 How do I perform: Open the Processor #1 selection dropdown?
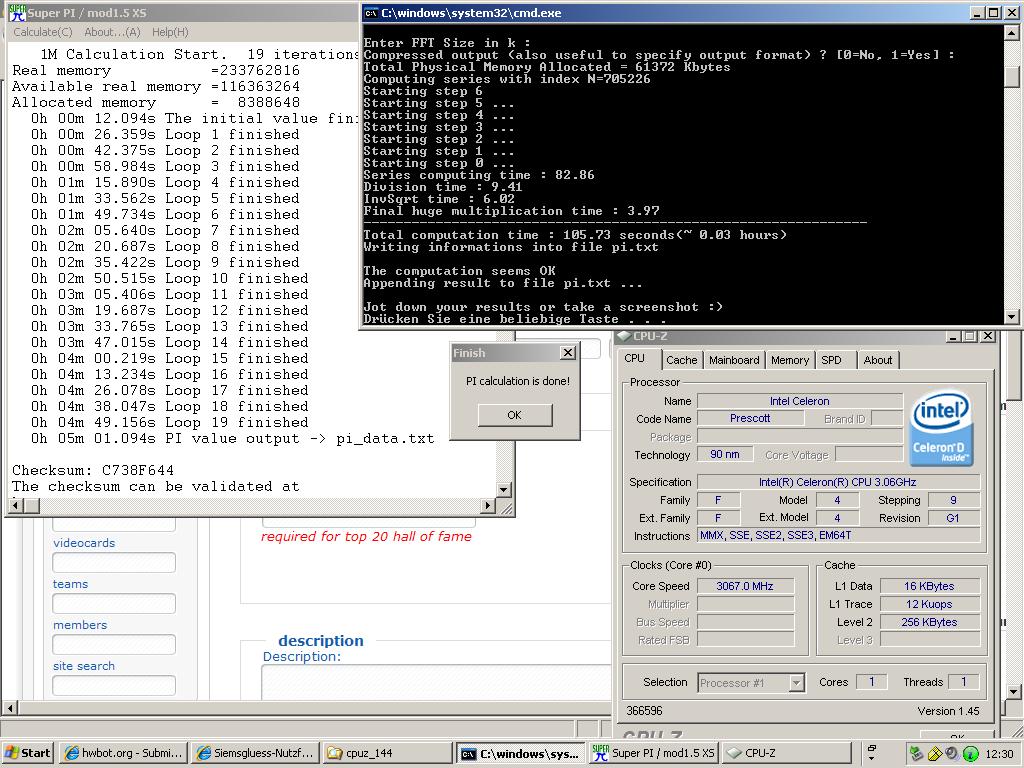coord(796,683)
